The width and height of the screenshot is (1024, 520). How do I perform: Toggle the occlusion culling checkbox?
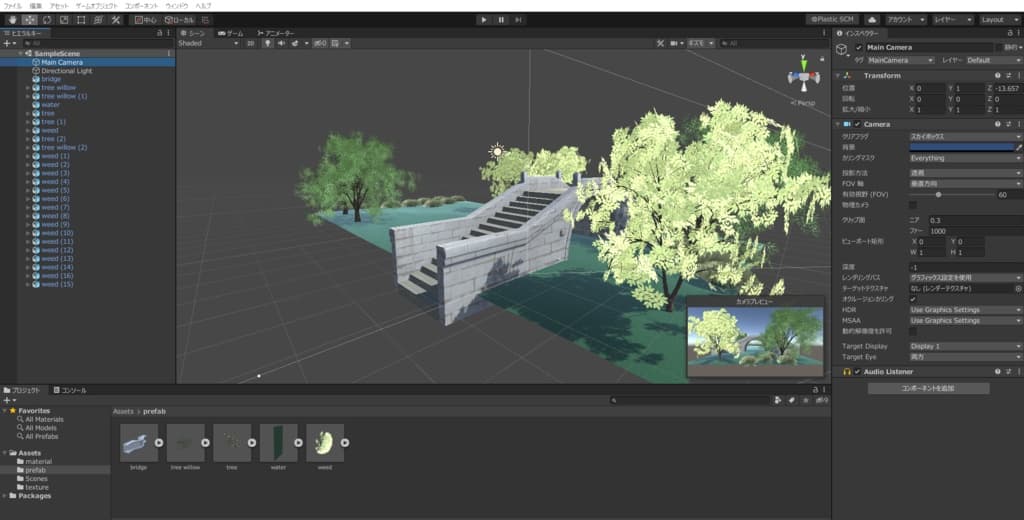click(913, 299)
